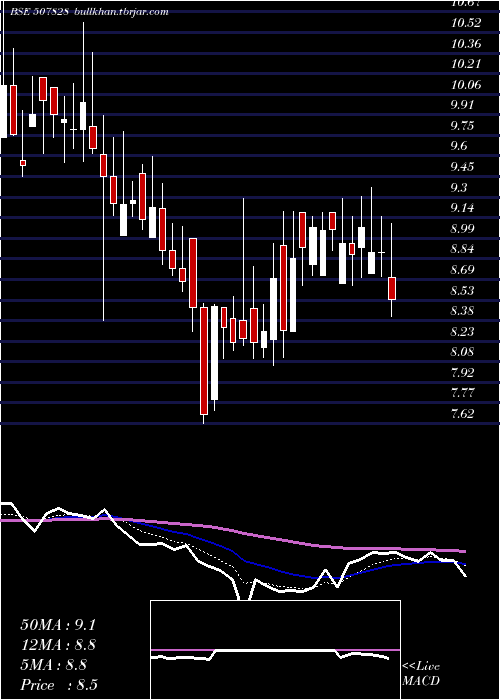
Task: Click the last red candlestick on the right
Action: point(392,288)
